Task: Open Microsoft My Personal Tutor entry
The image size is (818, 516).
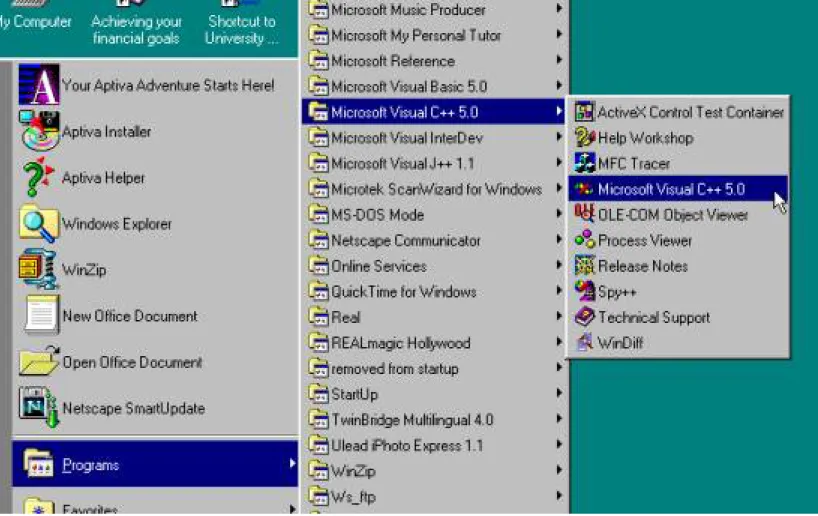Action: tap(435, 35)
